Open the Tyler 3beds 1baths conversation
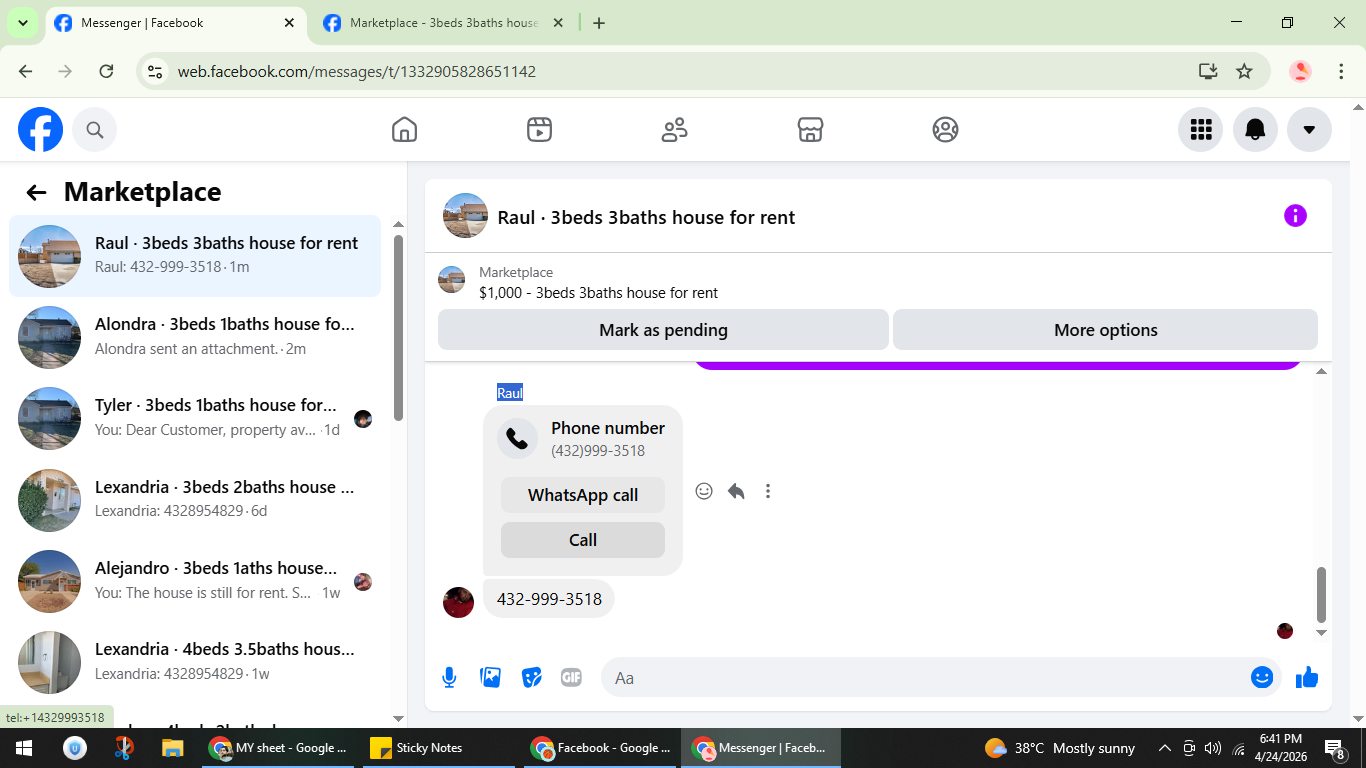The image size is (1366, 768). tap(195, 418)
